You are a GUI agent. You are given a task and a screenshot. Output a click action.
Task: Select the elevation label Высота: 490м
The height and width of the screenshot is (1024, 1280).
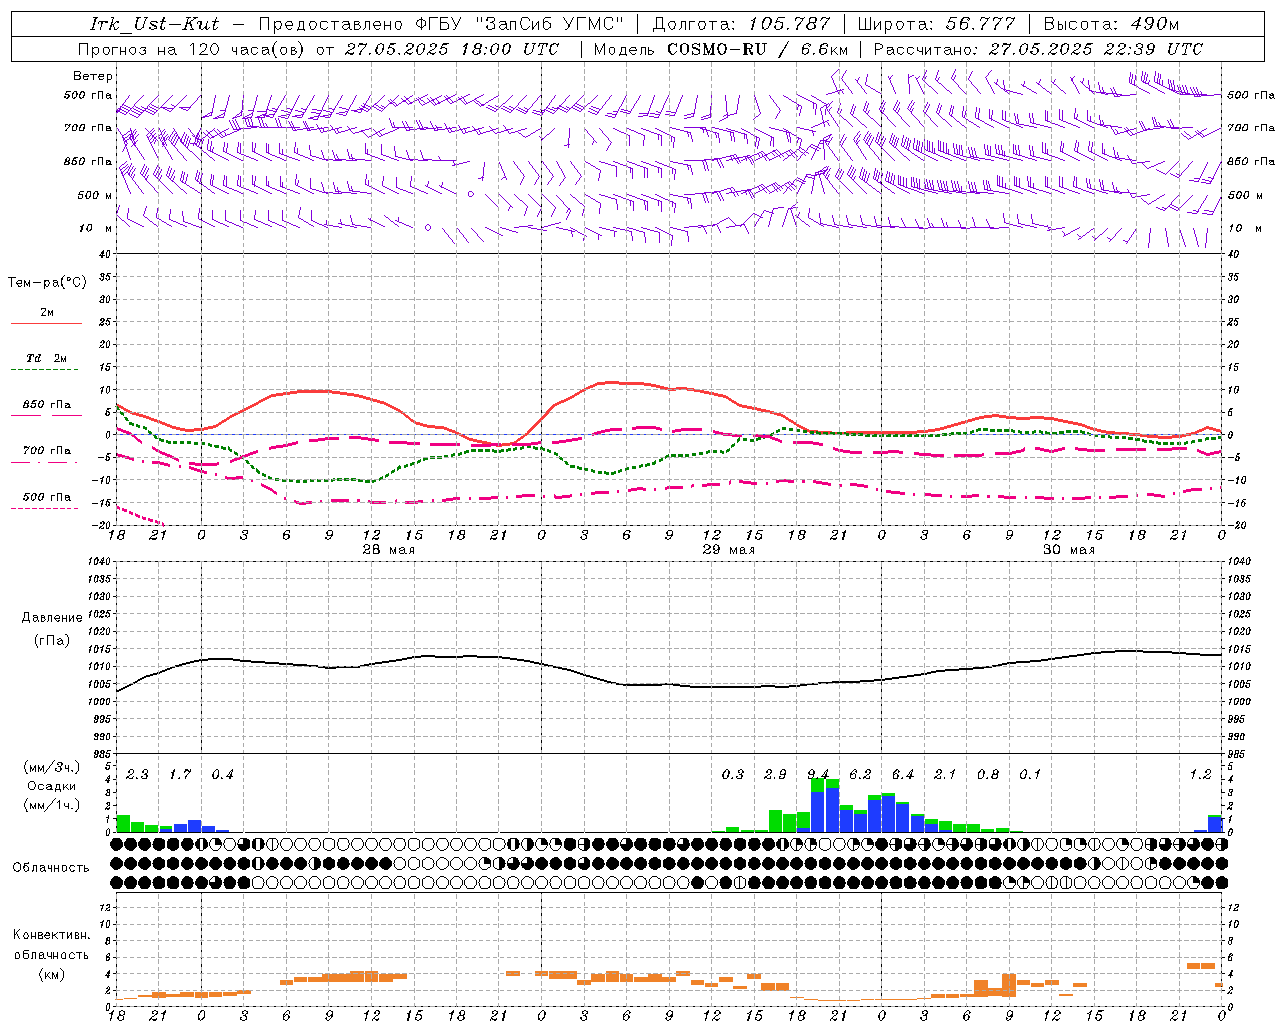(x=1111, y=24)
